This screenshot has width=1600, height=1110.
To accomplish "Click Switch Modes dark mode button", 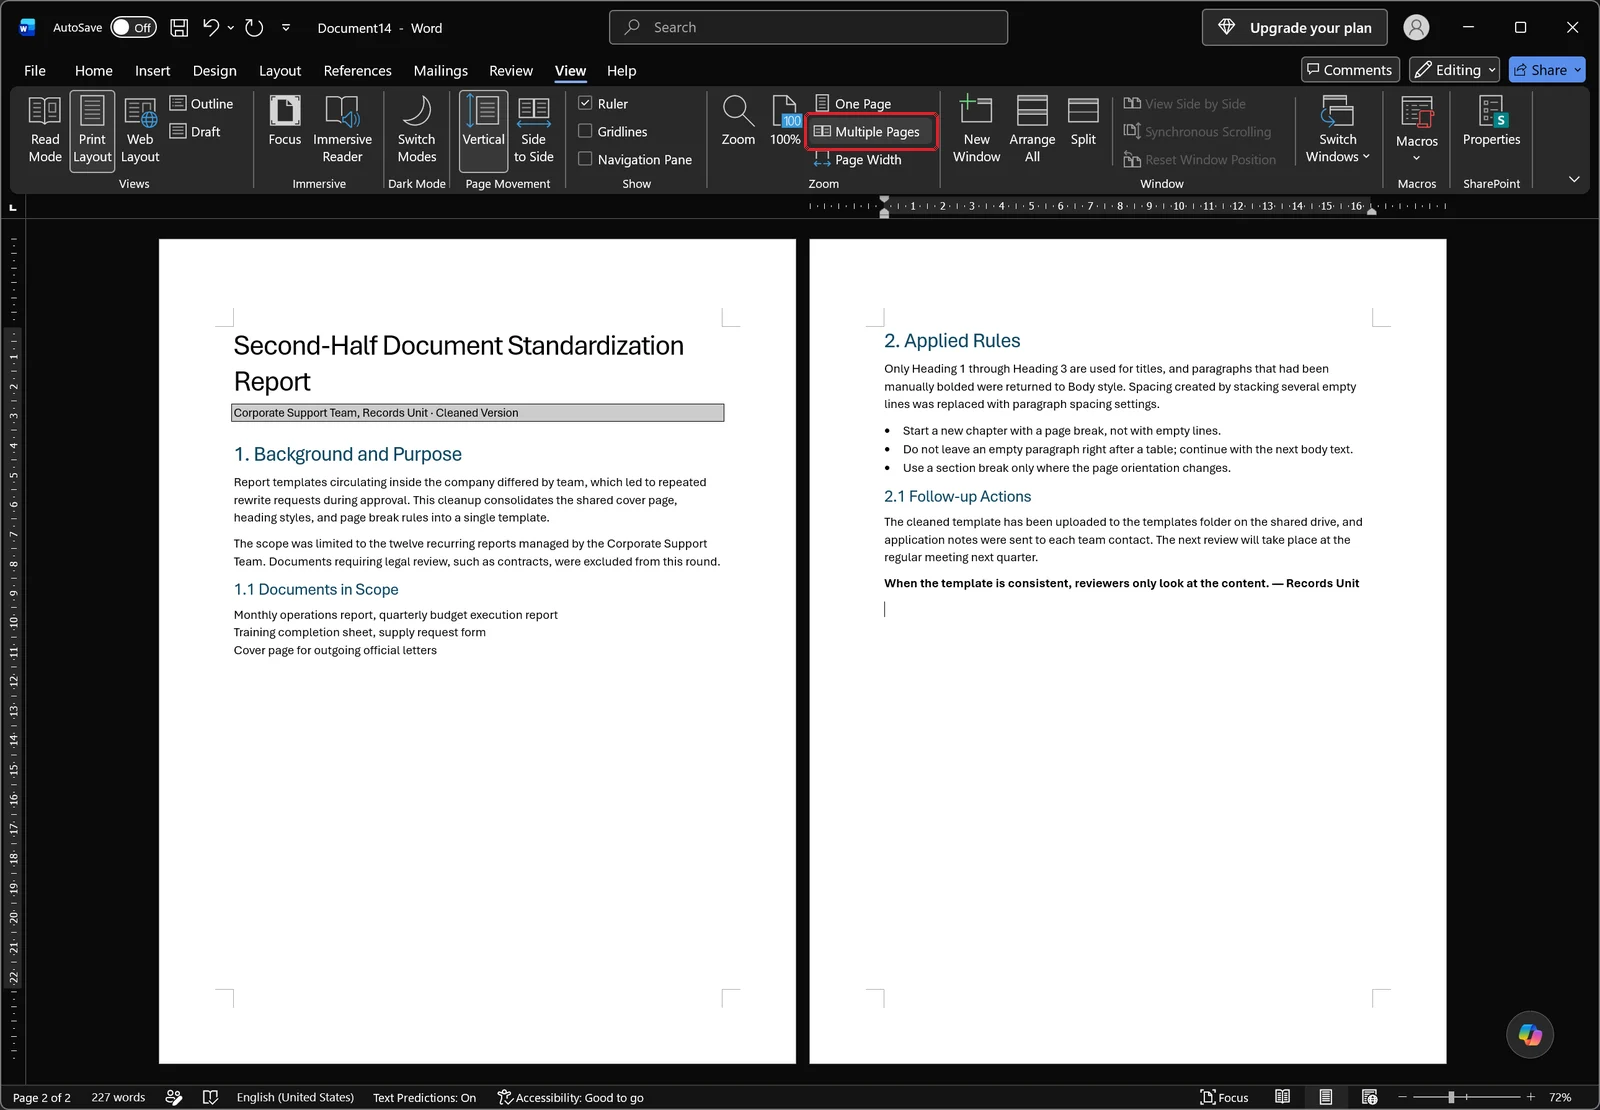I will tap(417, 130).
